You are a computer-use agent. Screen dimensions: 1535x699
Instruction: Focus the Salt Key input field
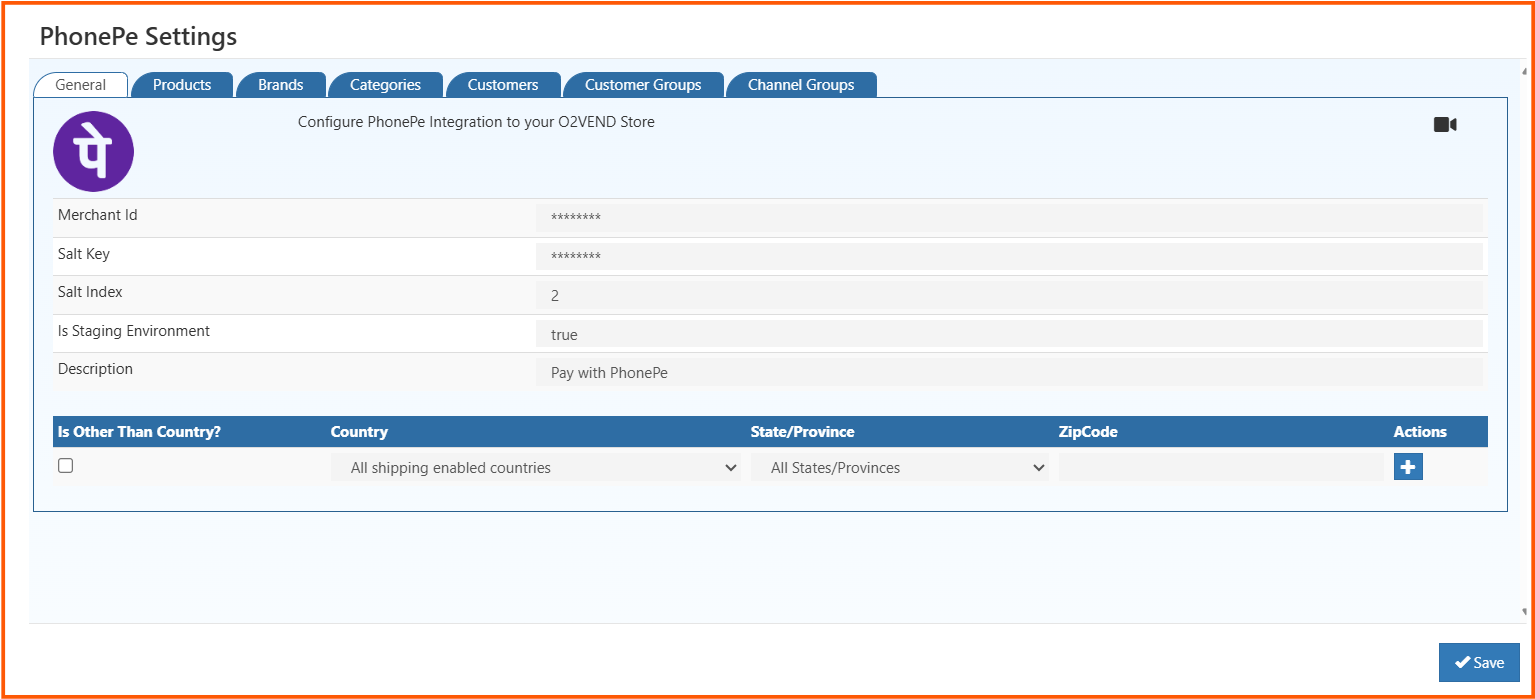[1008, 257]
